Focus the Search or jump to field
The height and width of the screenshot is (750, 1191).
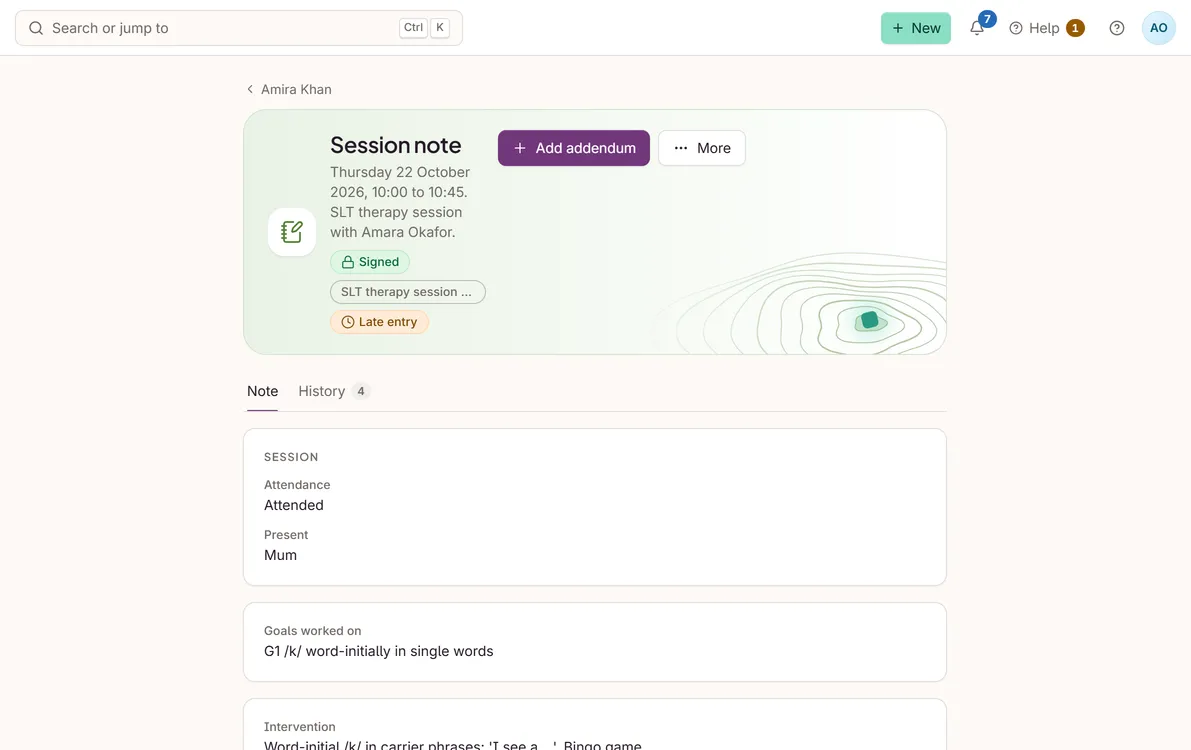click(x=239, y=28)
